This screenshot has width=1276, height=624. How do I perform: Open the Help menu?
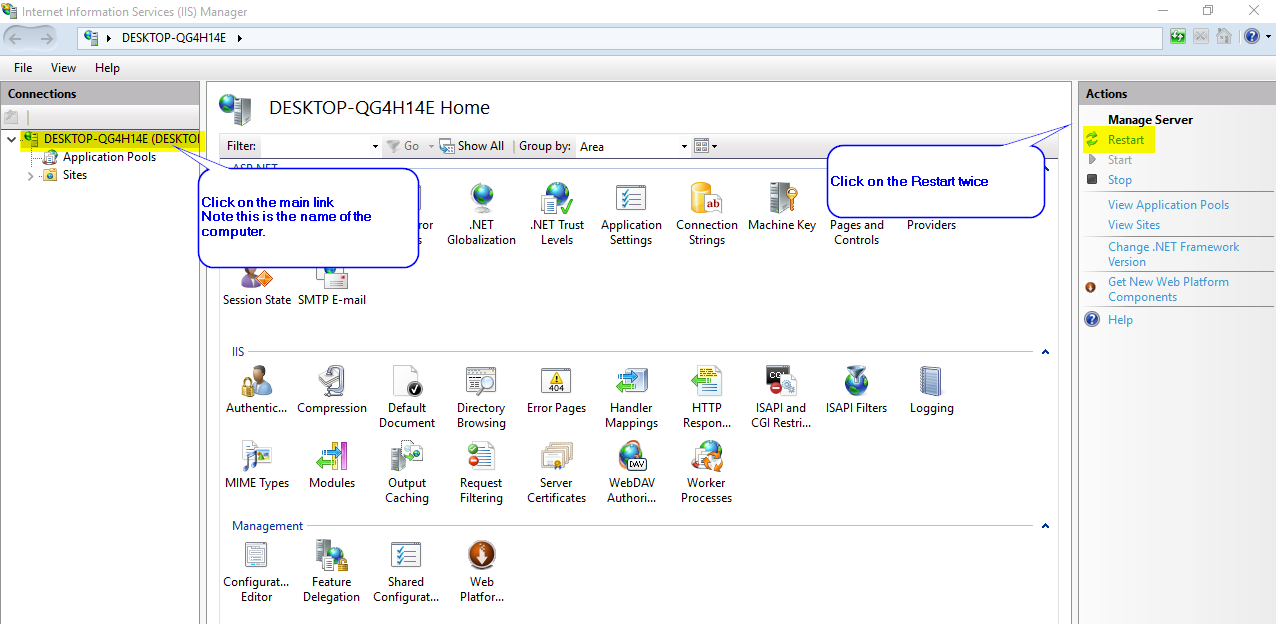[x=107, y=68]
